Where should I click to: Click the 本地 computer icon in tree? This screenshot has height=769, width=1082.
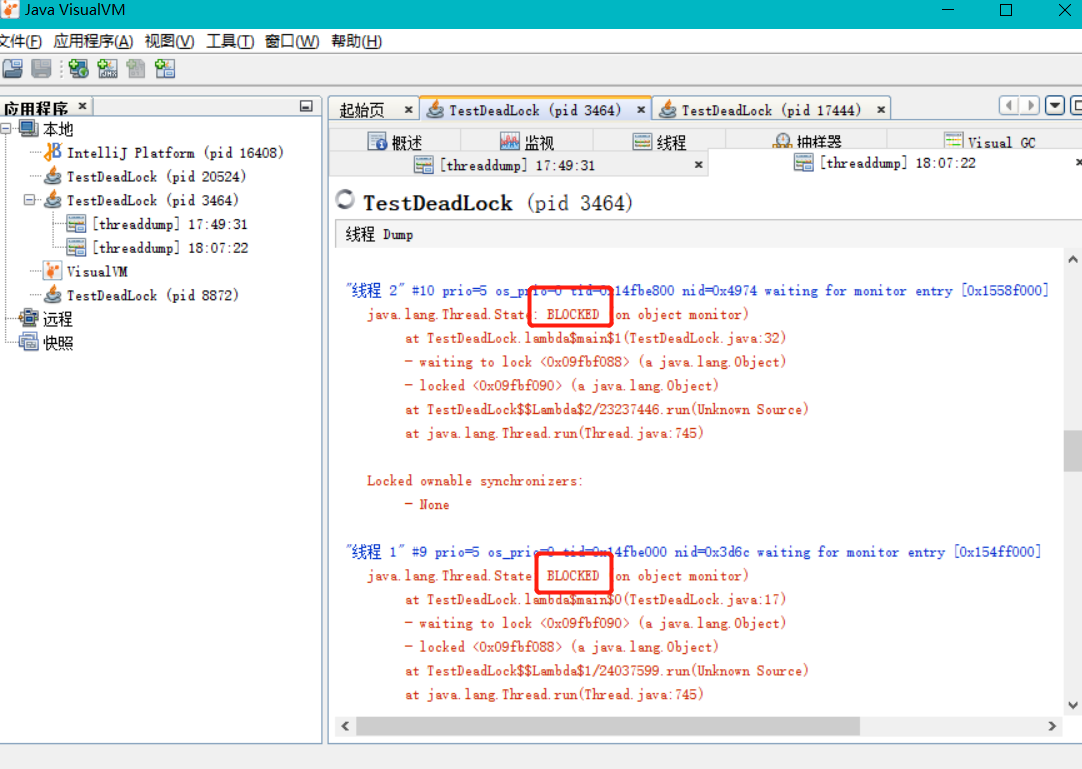29,129
